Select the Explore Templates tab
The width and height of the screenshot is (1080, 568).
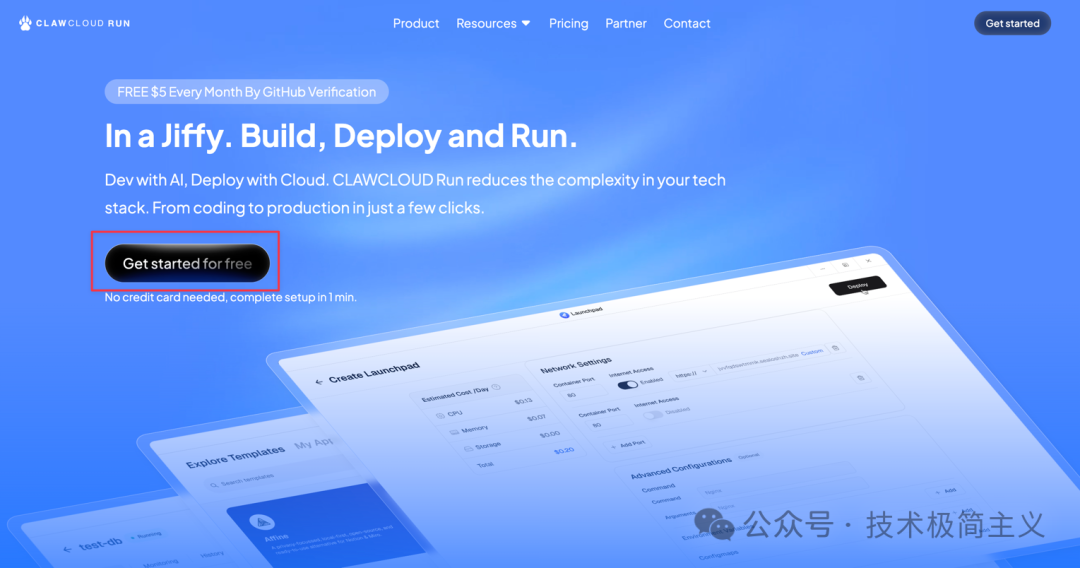point(235,457)
